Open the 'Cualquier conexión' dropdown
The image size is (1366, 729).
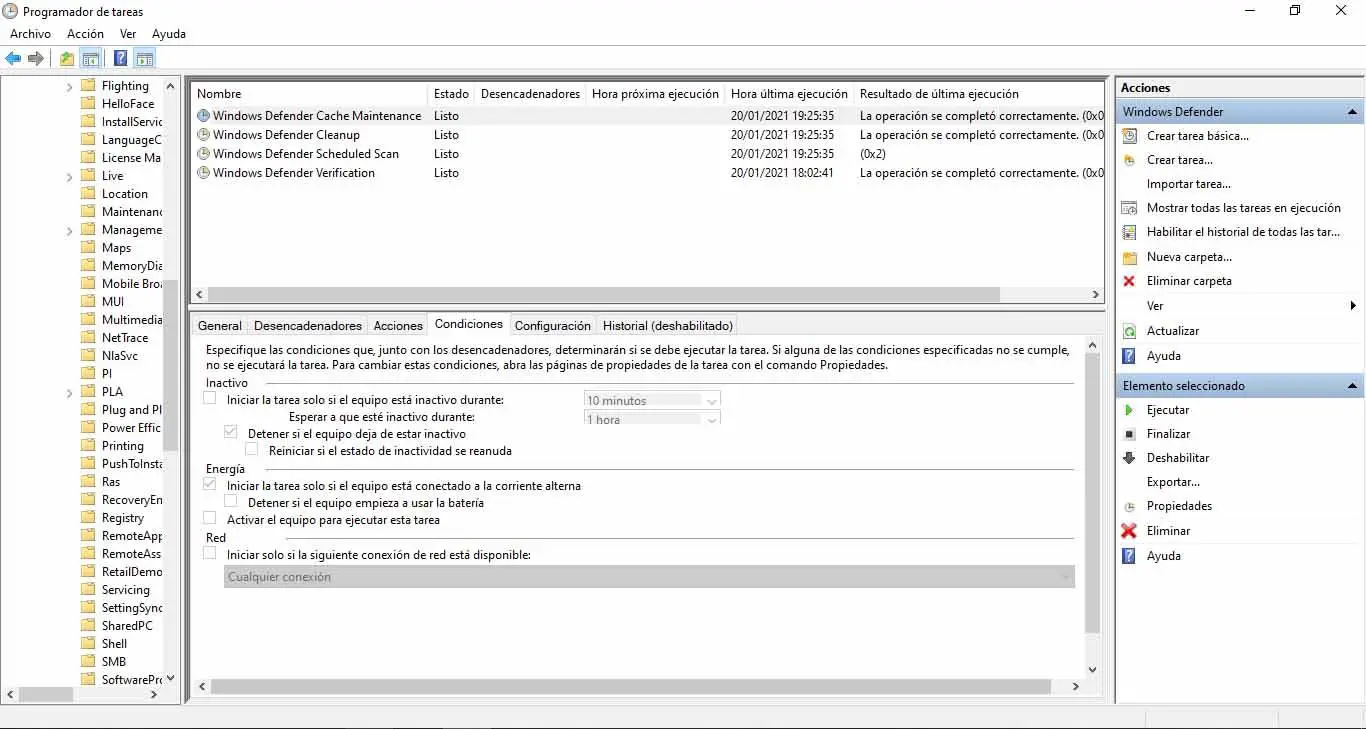(649, 577)
